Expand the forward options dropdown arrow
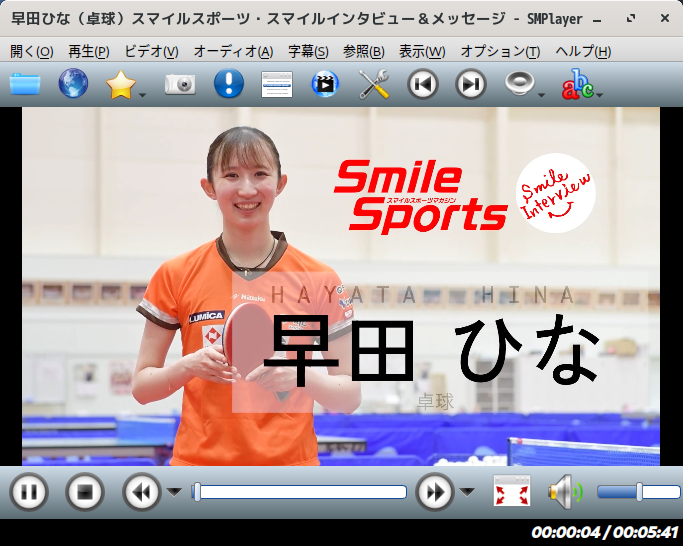The image size is (683, 546). coord(467,492)
